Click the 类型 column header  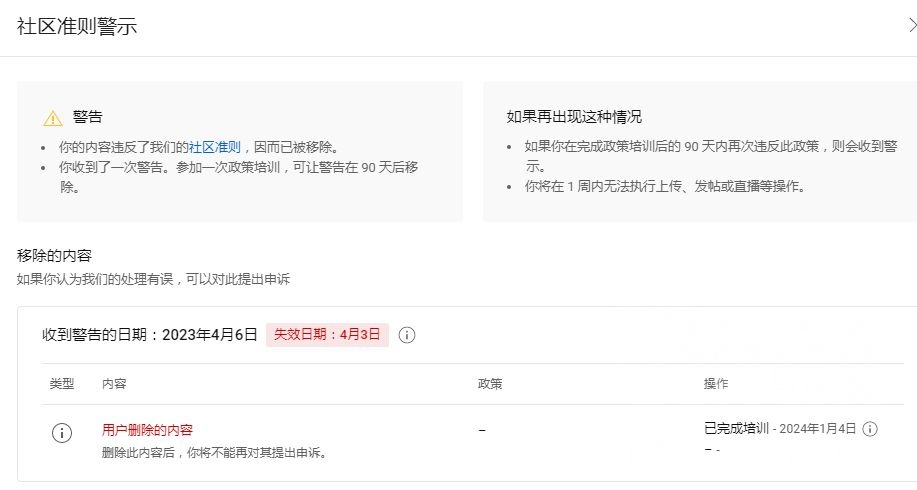coord(62,384)
